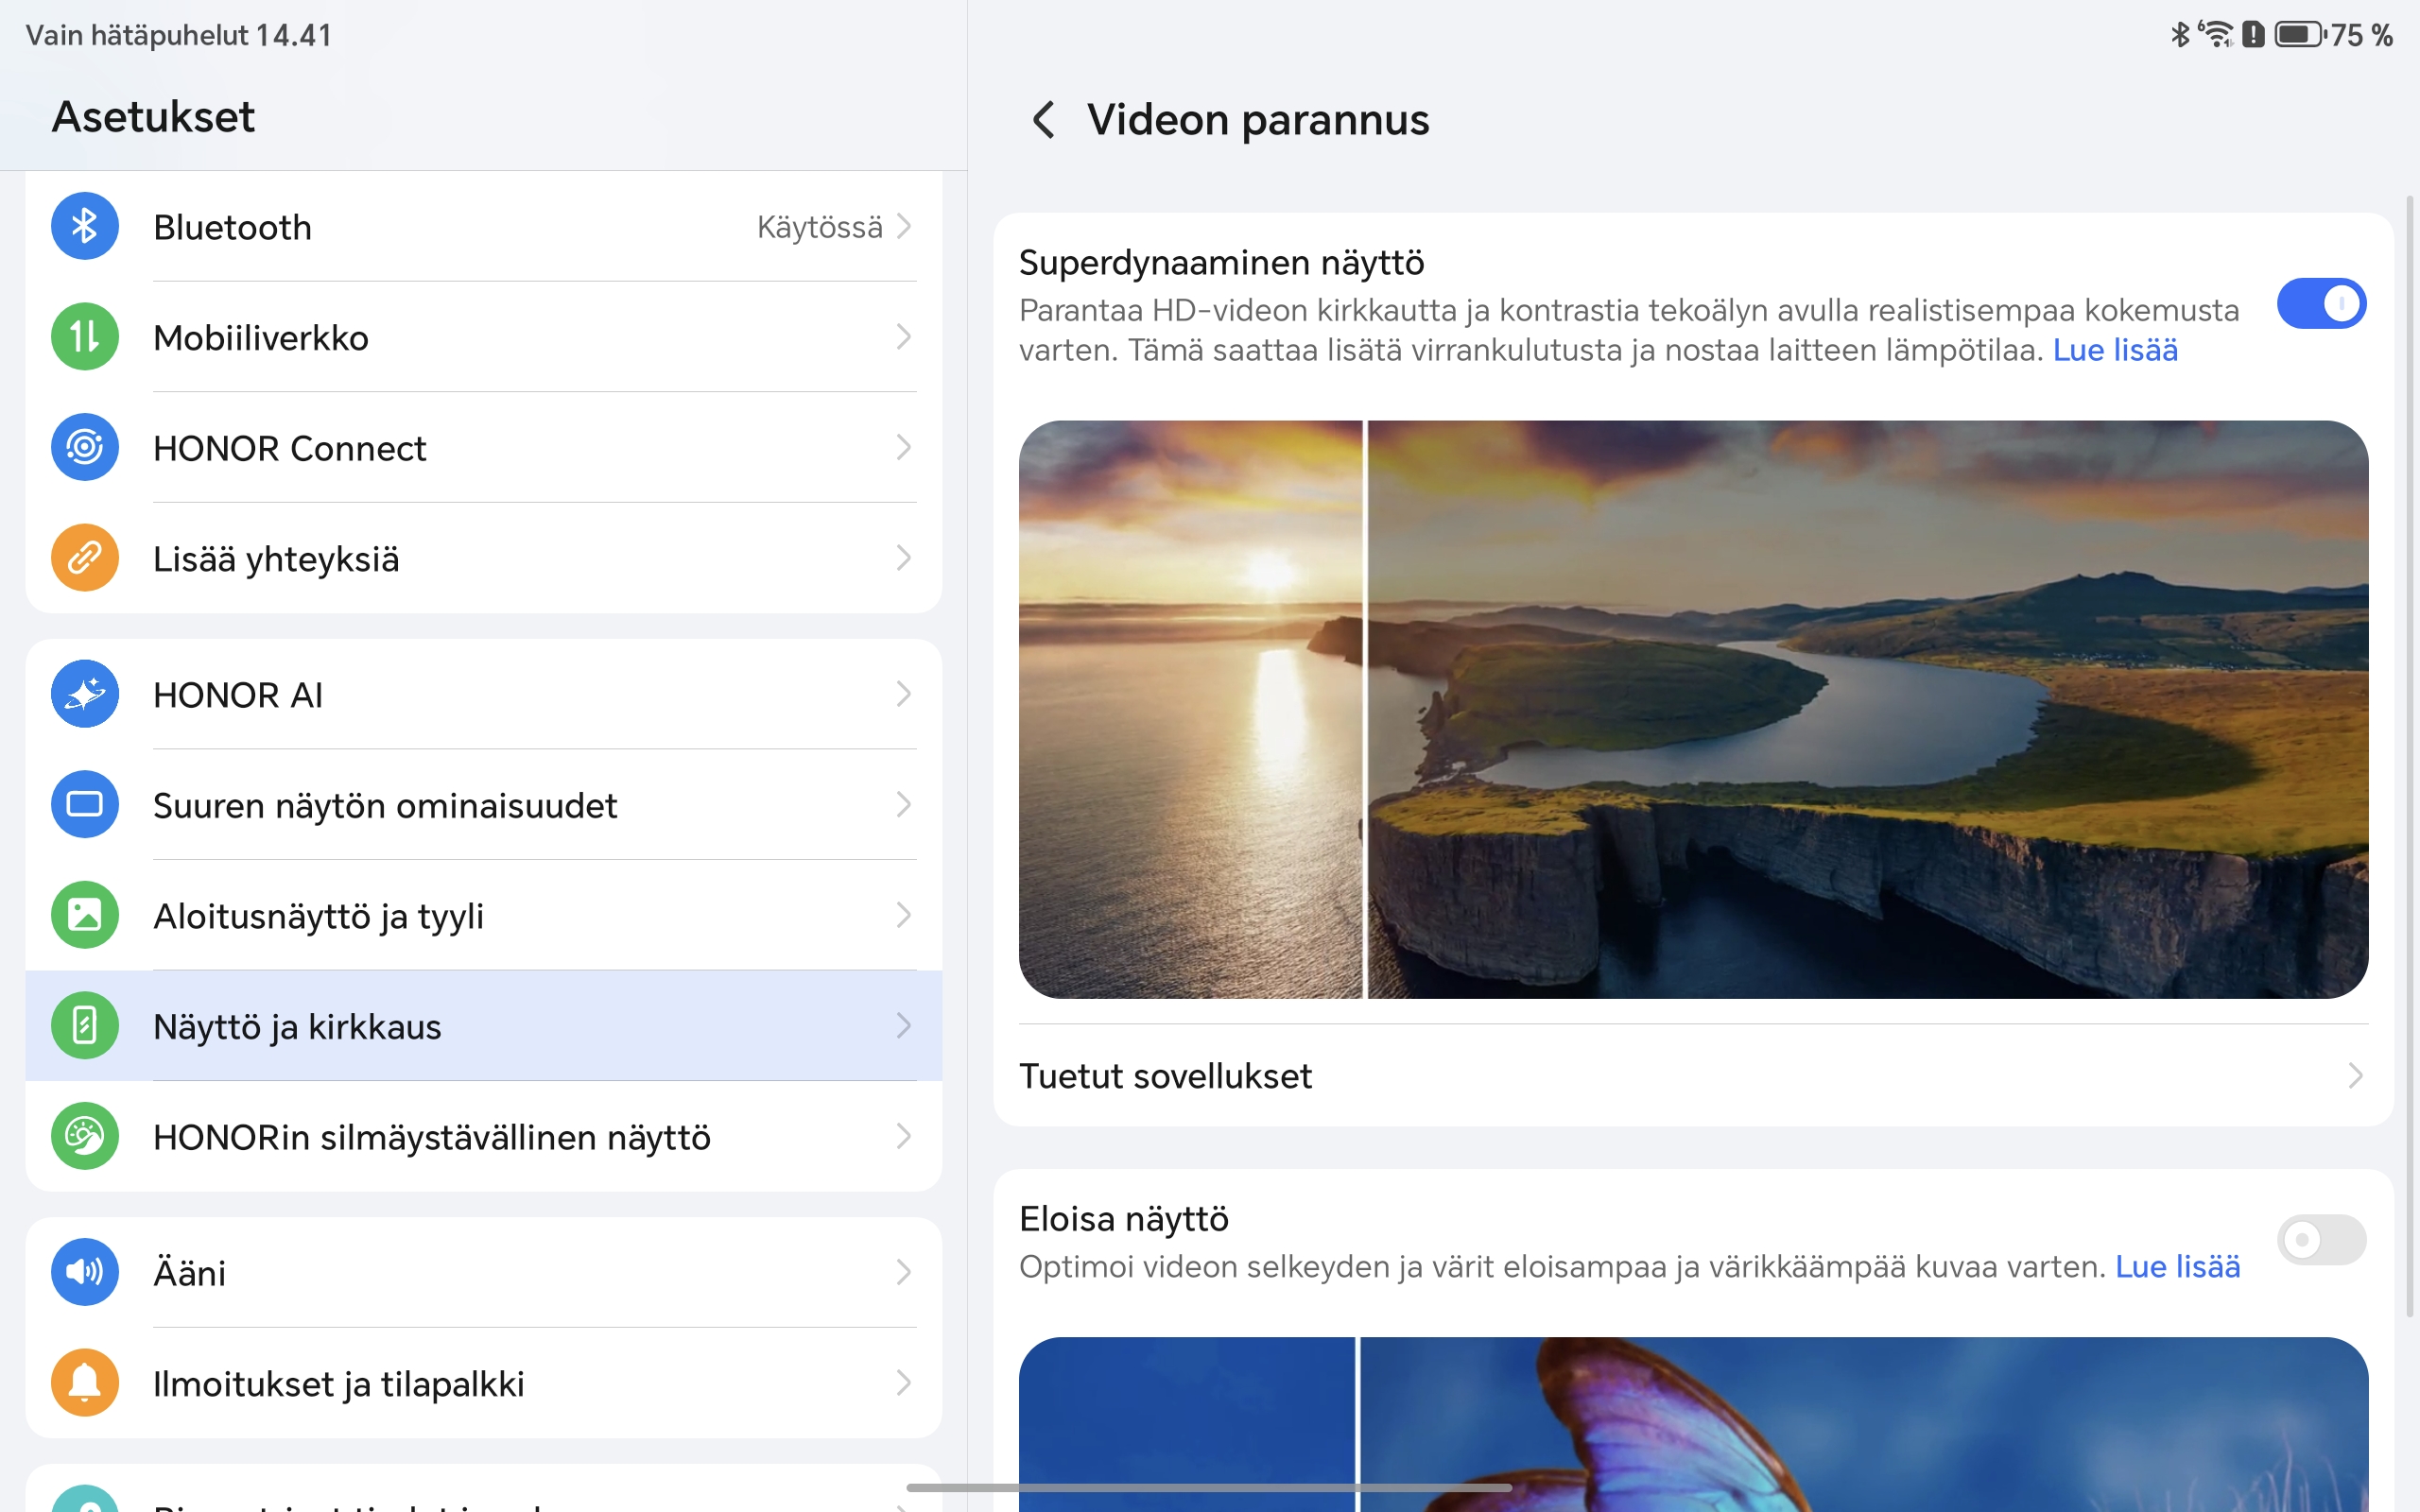Tap the Ääni speaker icon
Screen dimensions: 2420x1512
point(85,1272)
